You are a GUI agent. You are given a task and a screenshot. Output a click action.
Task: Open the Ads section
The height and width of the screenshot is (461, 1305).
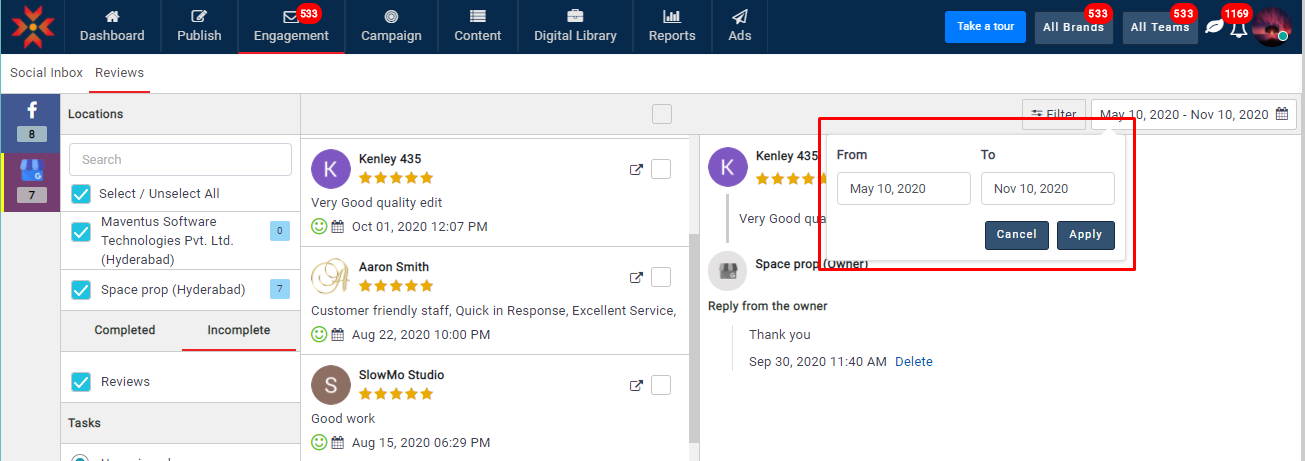point(740,27)
